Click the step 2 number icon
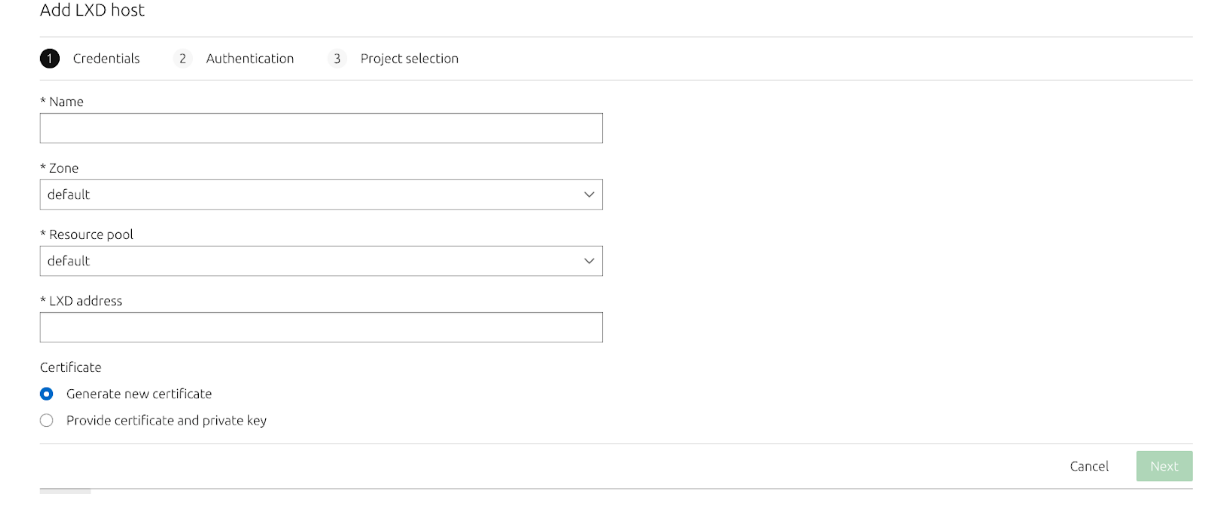 point(182,59)
